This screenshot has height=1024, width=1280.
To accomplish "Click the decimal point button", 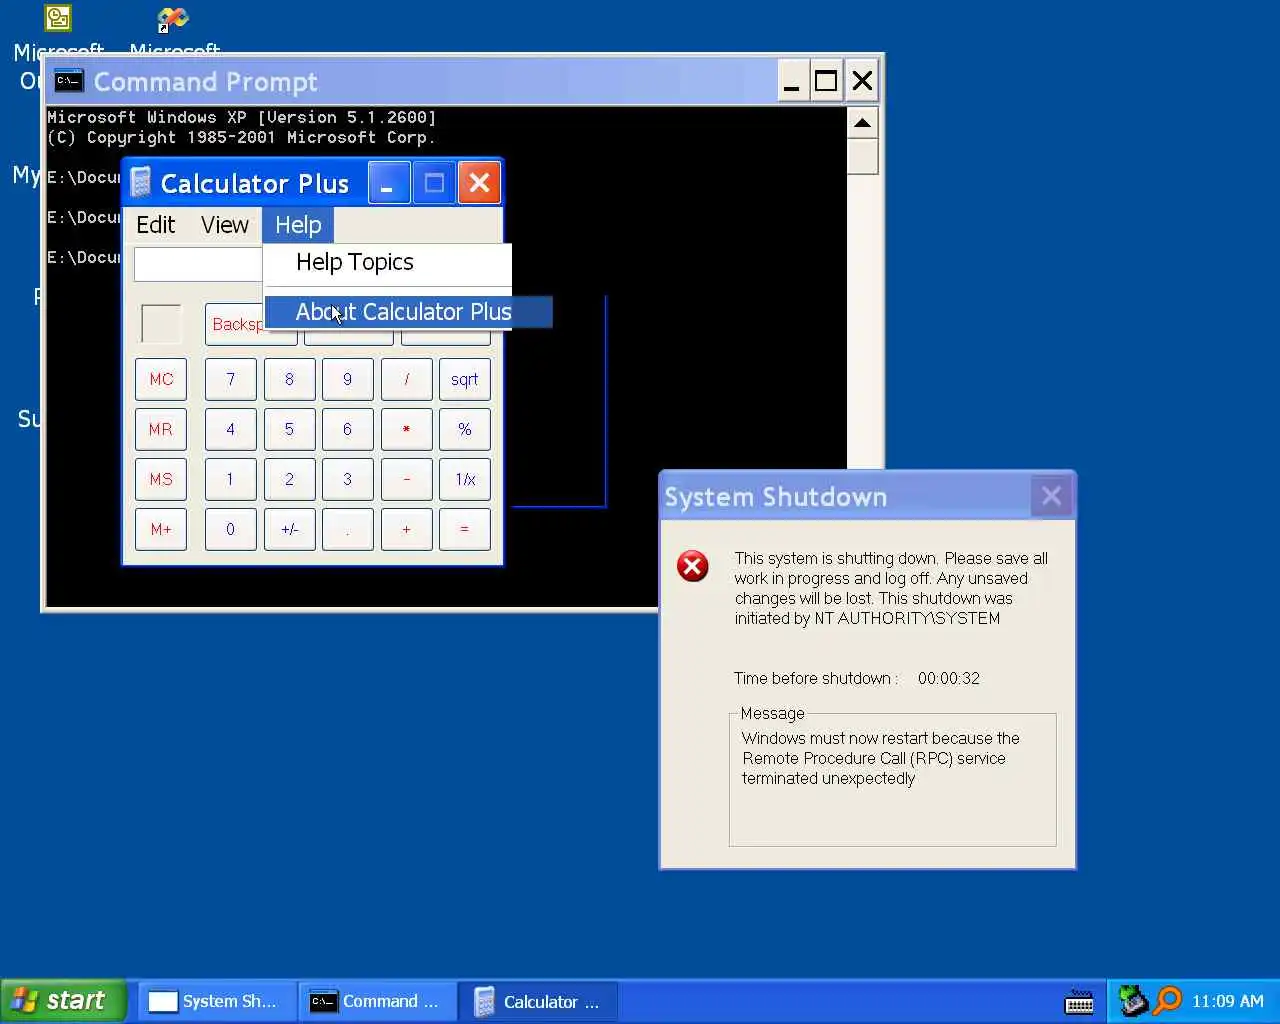I will click(347, 529).
